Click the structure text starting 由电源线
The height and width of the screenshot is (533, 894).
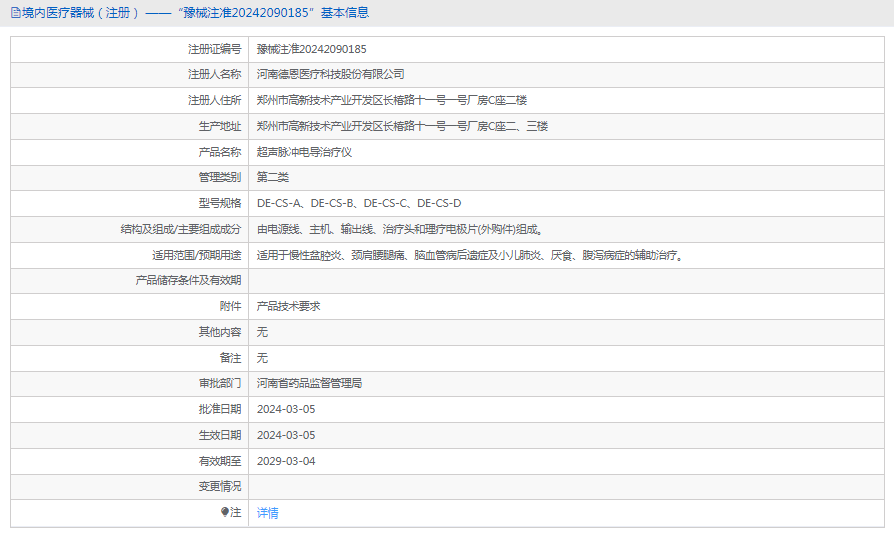pos(400,229)
